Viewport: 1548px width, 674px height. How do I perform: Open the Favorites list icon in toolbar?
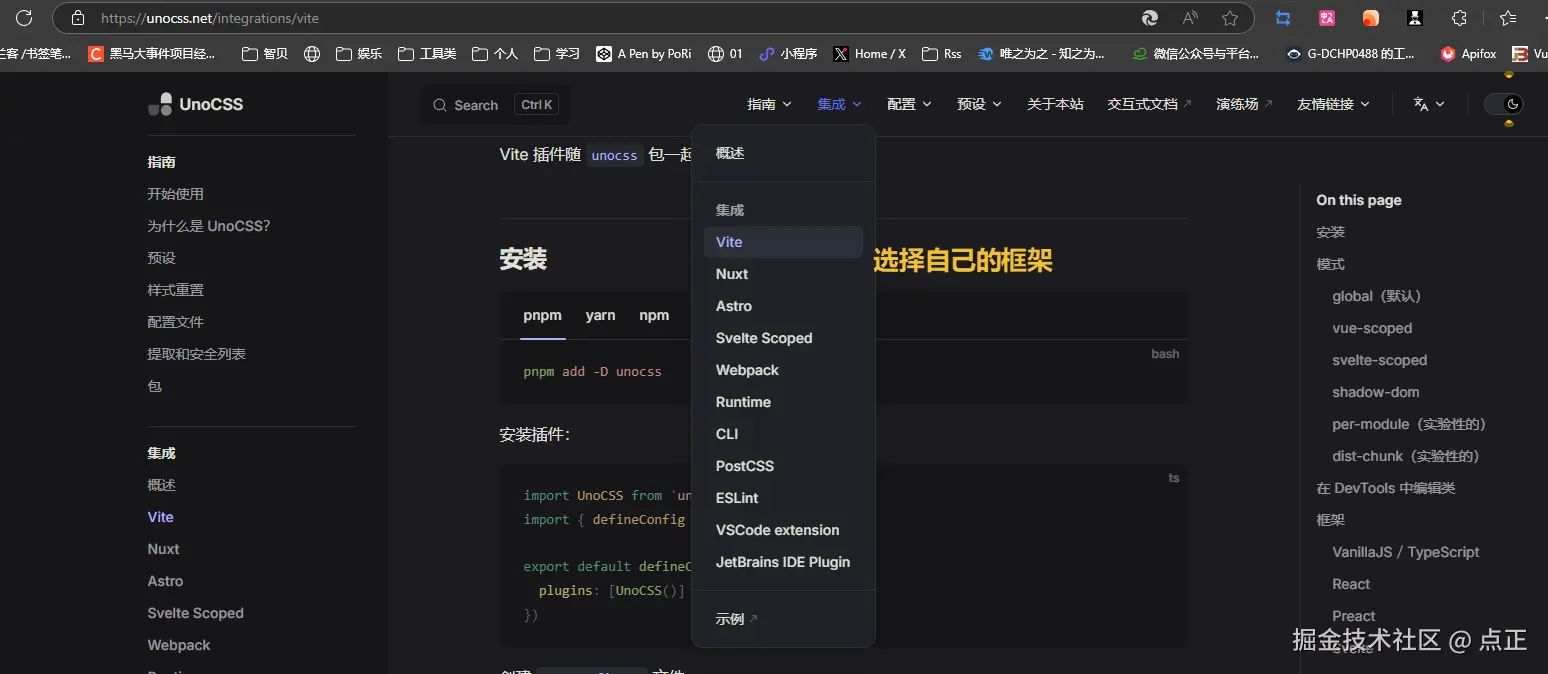(1508, 18)
